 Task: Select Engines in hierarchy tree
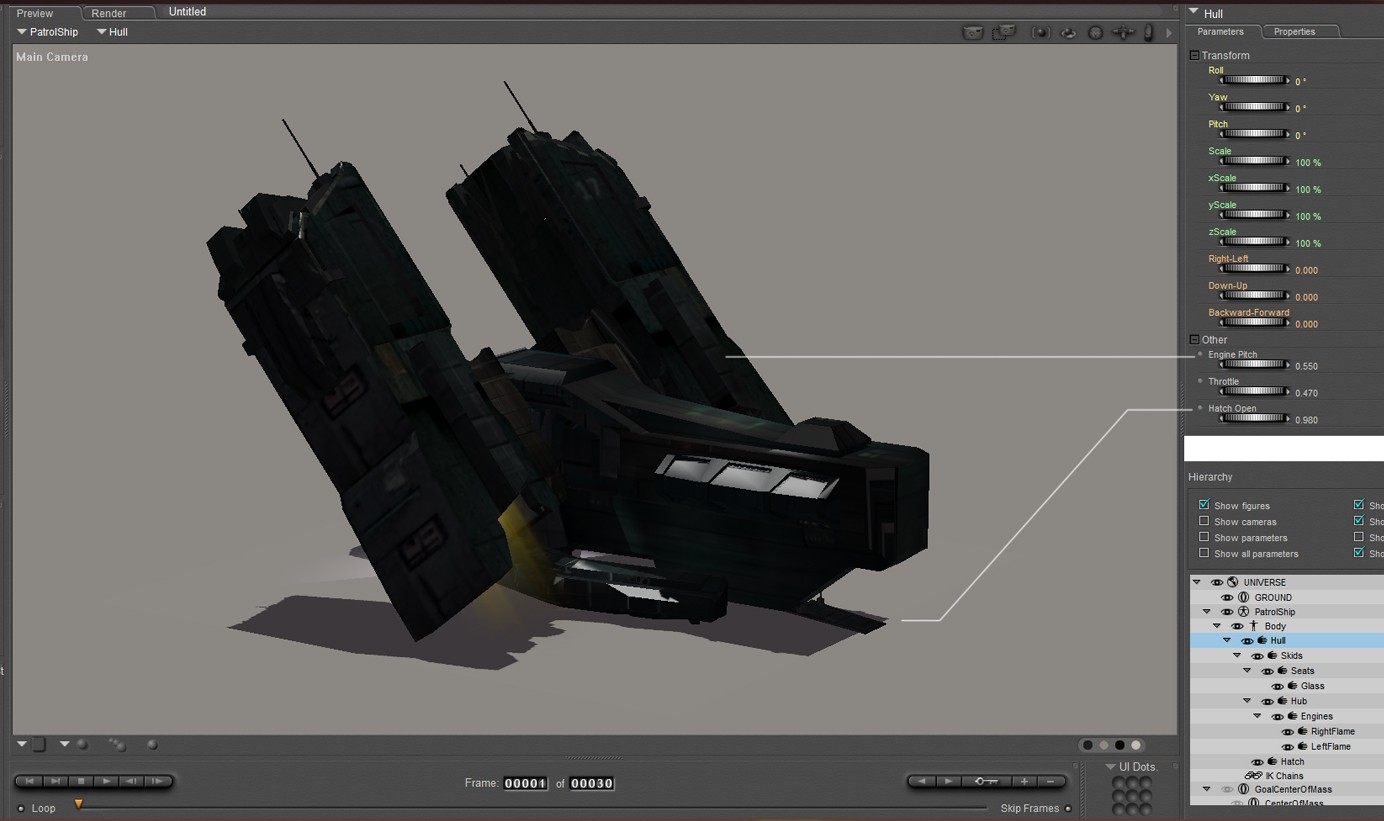click(1316, 716)
